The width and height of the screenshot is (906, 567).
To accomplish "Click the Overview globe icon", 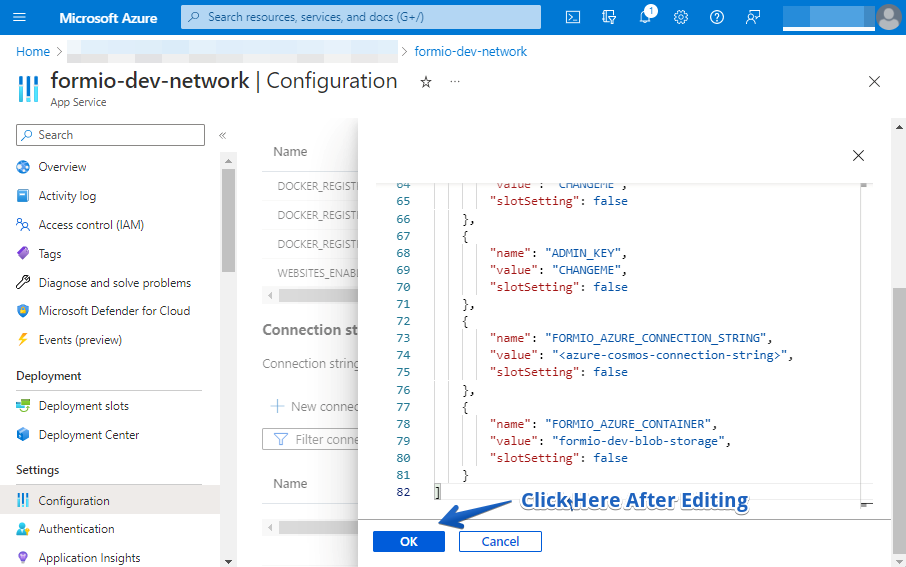I will point(23,167).
